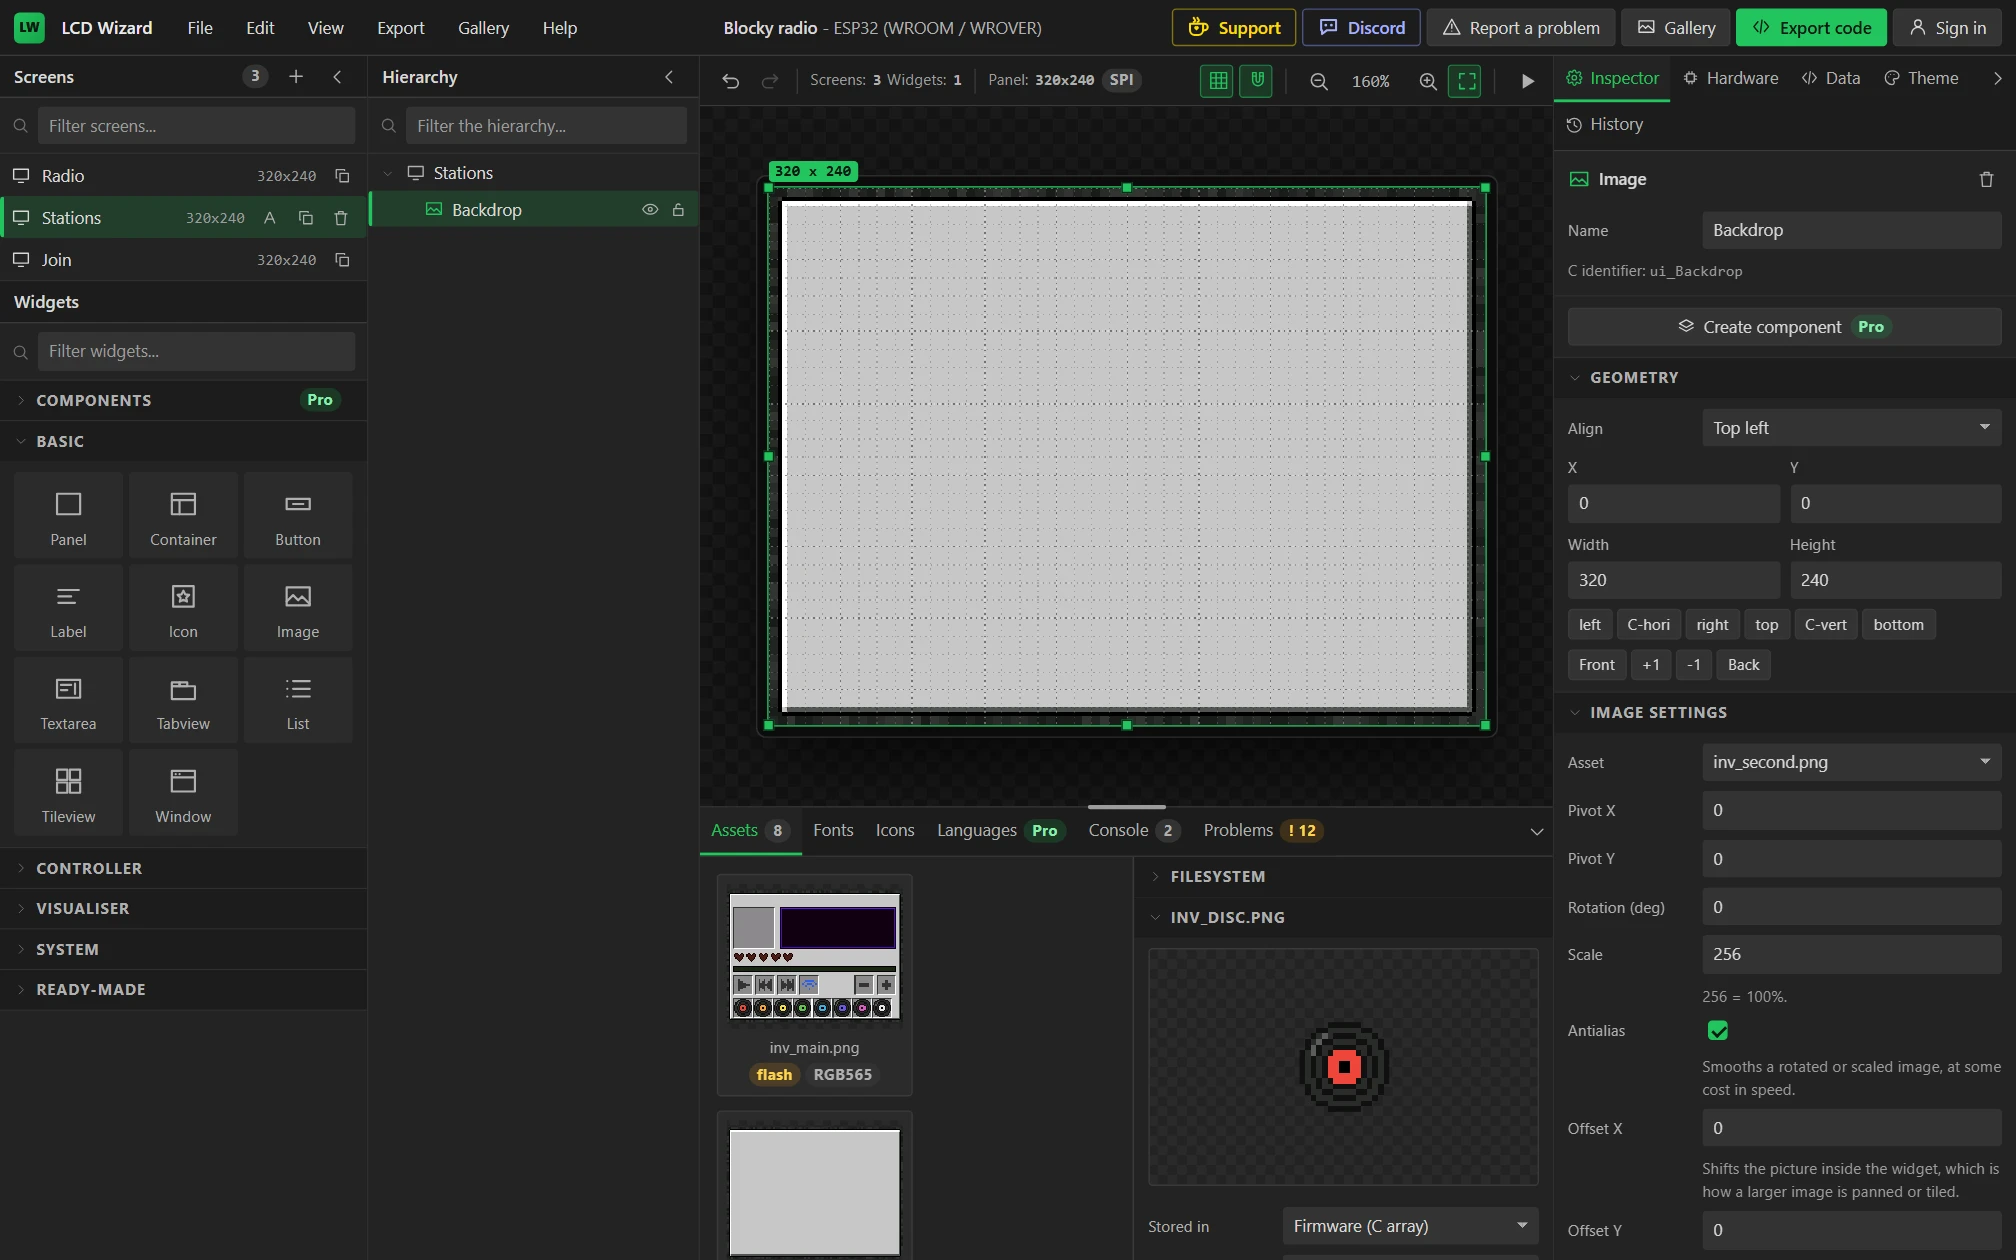Image resolution: width=2016 pixels, height=1260 pixels.
Task: Open the Problems tab
Action: click(x=1263, y=830)
